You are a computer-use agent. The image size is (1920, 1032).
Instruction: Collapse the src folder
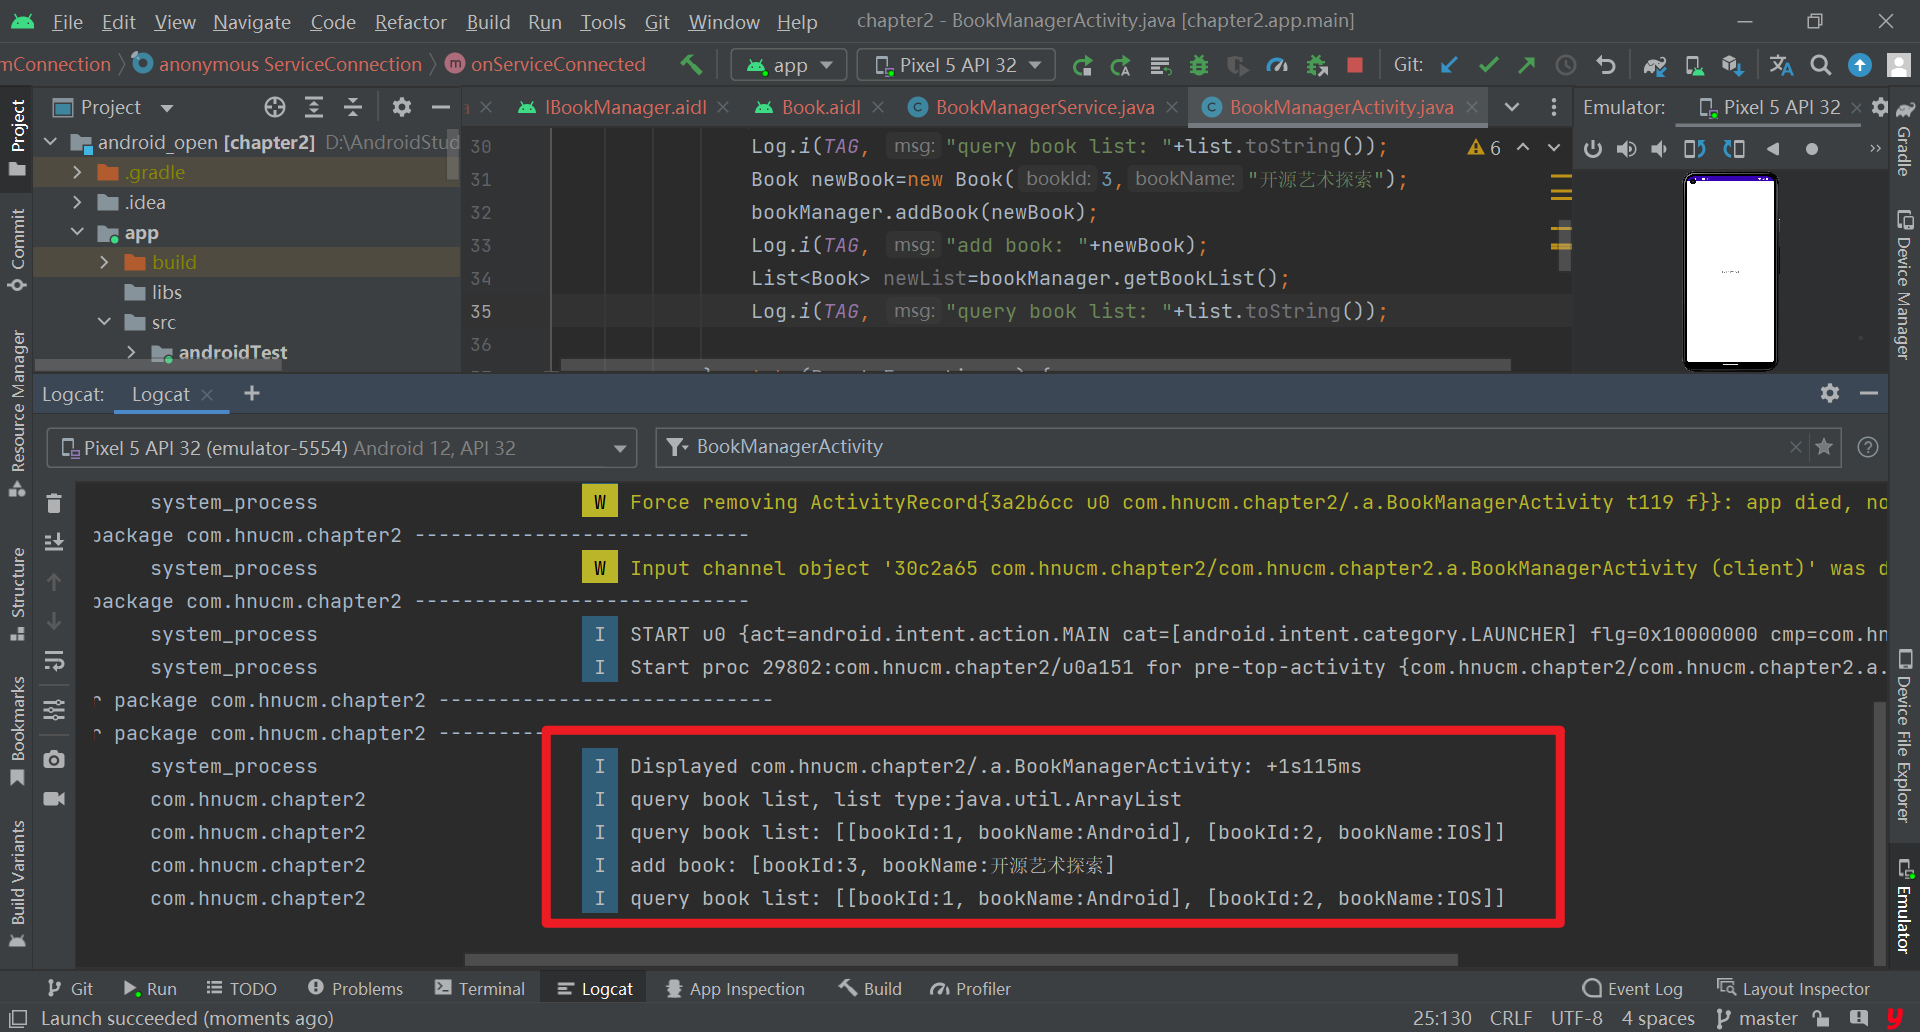pyautogui.click(x=104, y=322)
